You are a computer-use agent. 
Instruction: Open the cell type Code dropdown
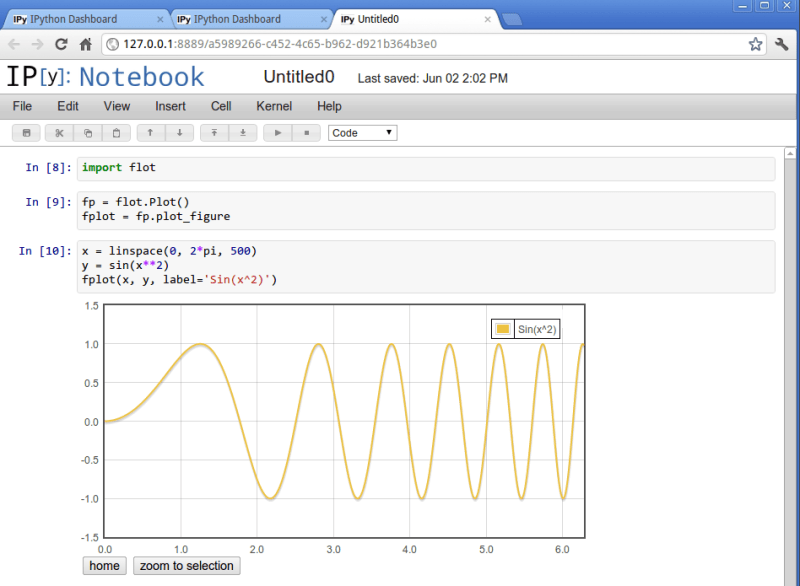click(x=362, y=133)
